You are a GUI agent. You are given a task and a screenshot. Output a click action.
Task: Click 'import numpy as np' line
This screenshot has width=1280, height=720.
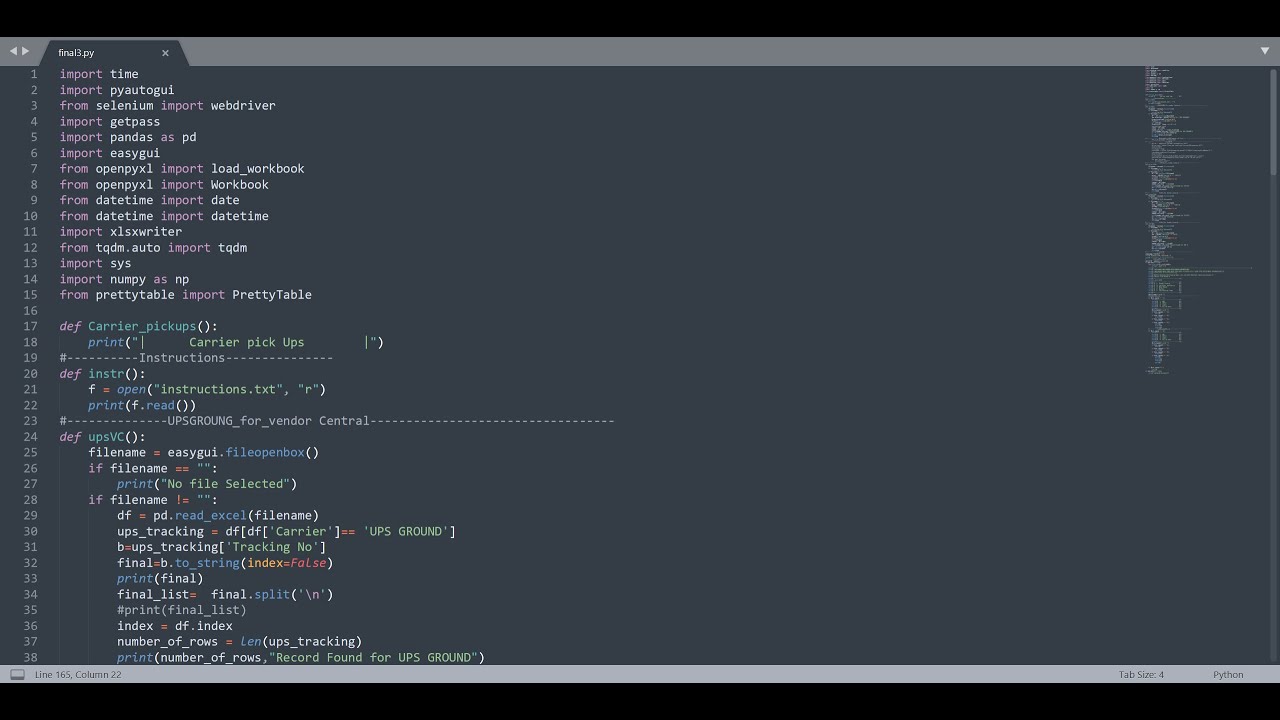tap(124, 279)
